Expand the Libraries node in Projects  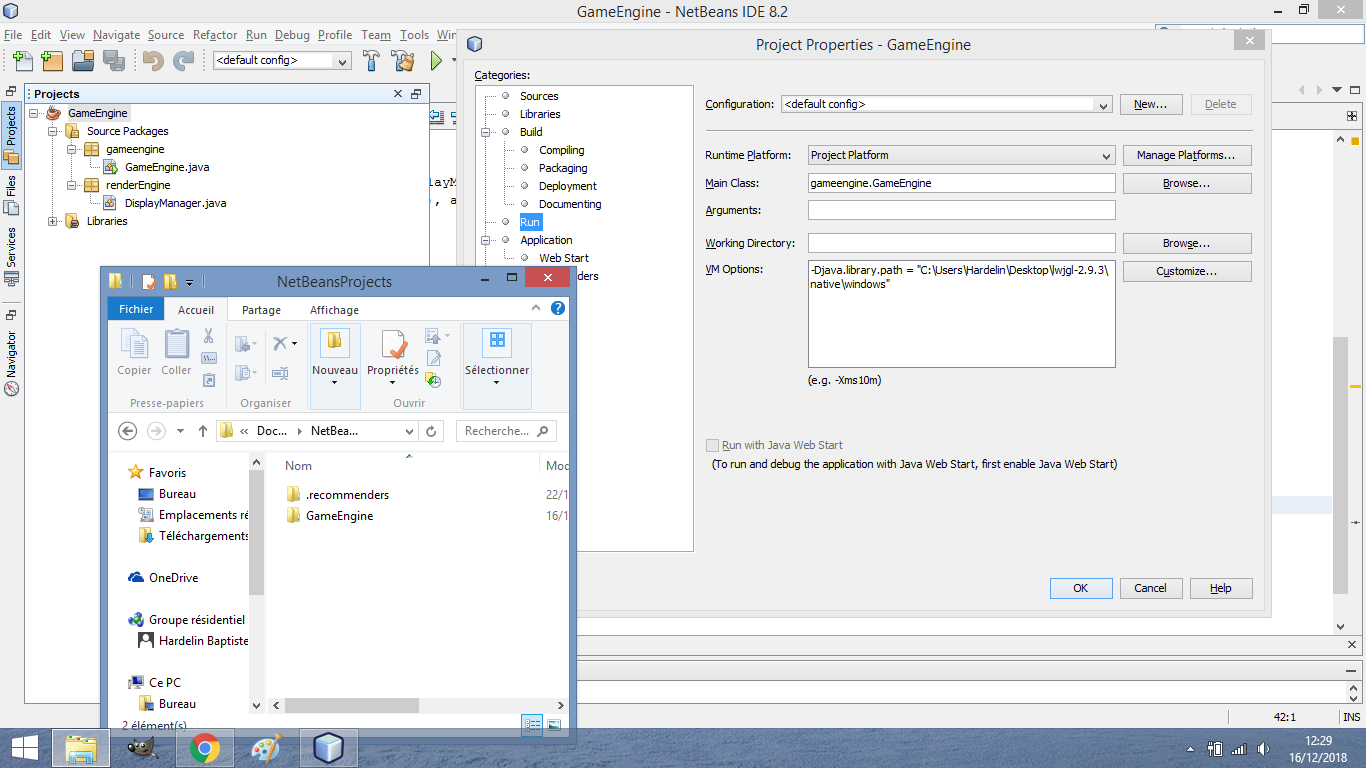53,221
